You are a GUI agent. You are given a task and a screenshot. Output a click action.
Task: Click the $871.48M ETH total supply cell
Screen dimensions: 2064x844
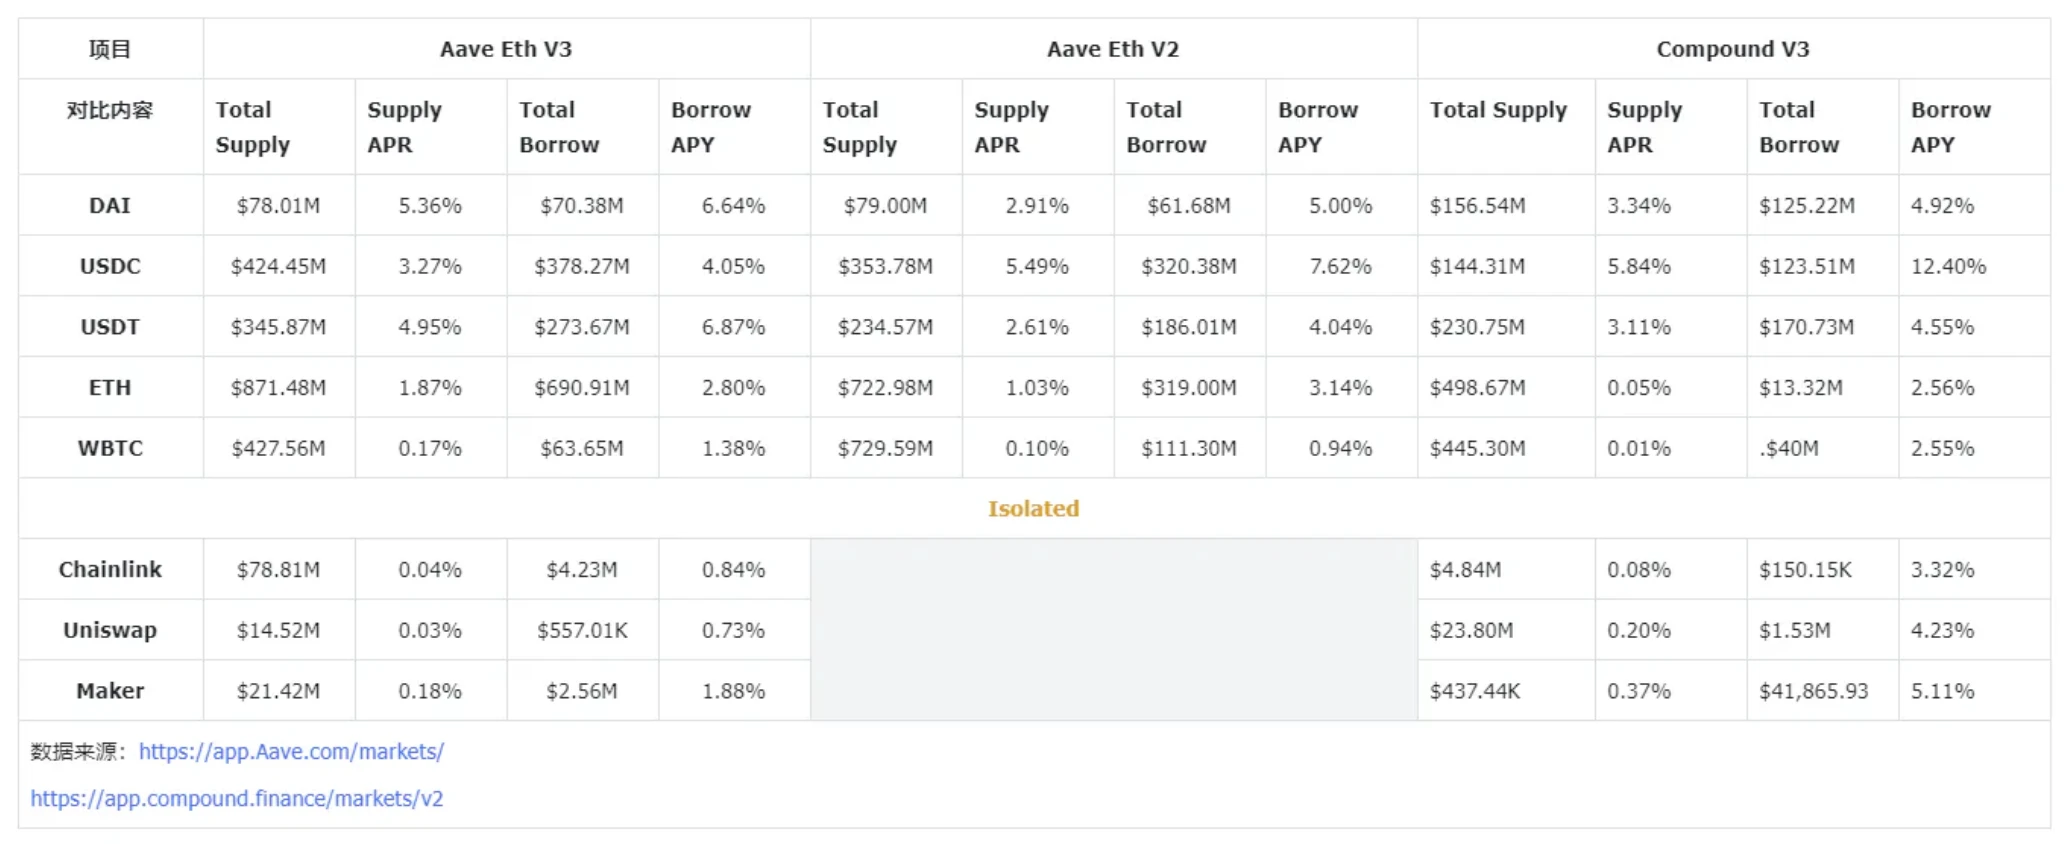[278, 388]
